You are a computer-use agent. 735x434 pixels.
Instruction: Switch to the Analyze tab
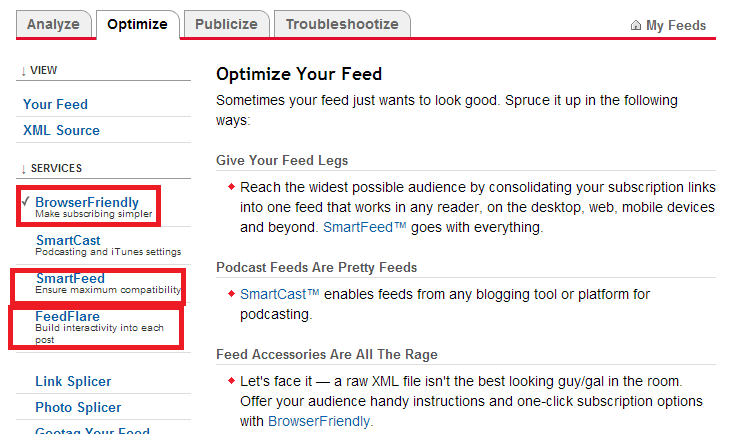[53, 24]
